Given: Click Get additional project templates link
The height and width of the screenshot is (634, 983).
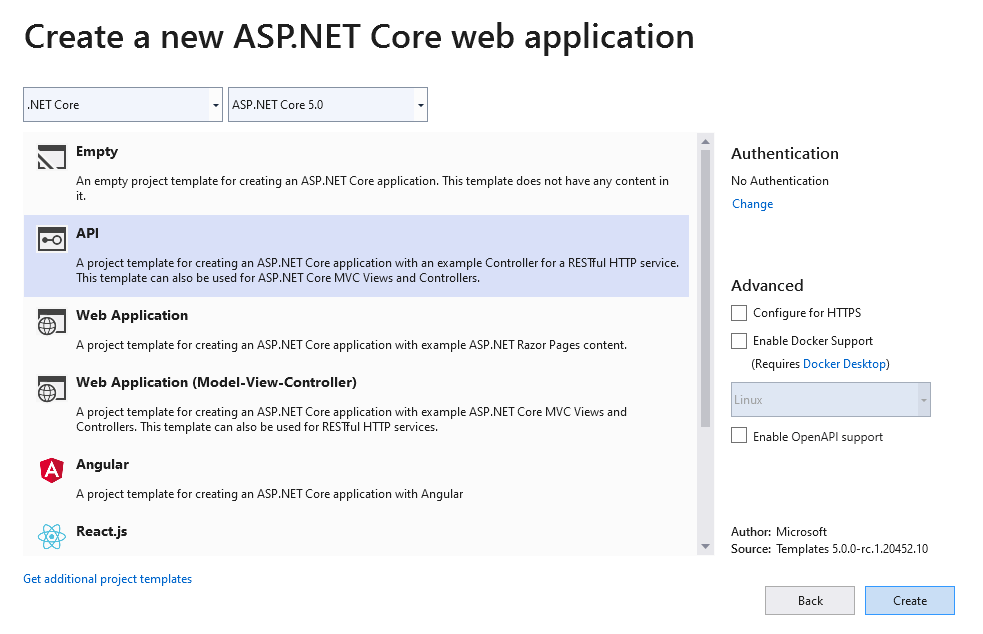Looking at the screenshot, I should tap(108, 579).
